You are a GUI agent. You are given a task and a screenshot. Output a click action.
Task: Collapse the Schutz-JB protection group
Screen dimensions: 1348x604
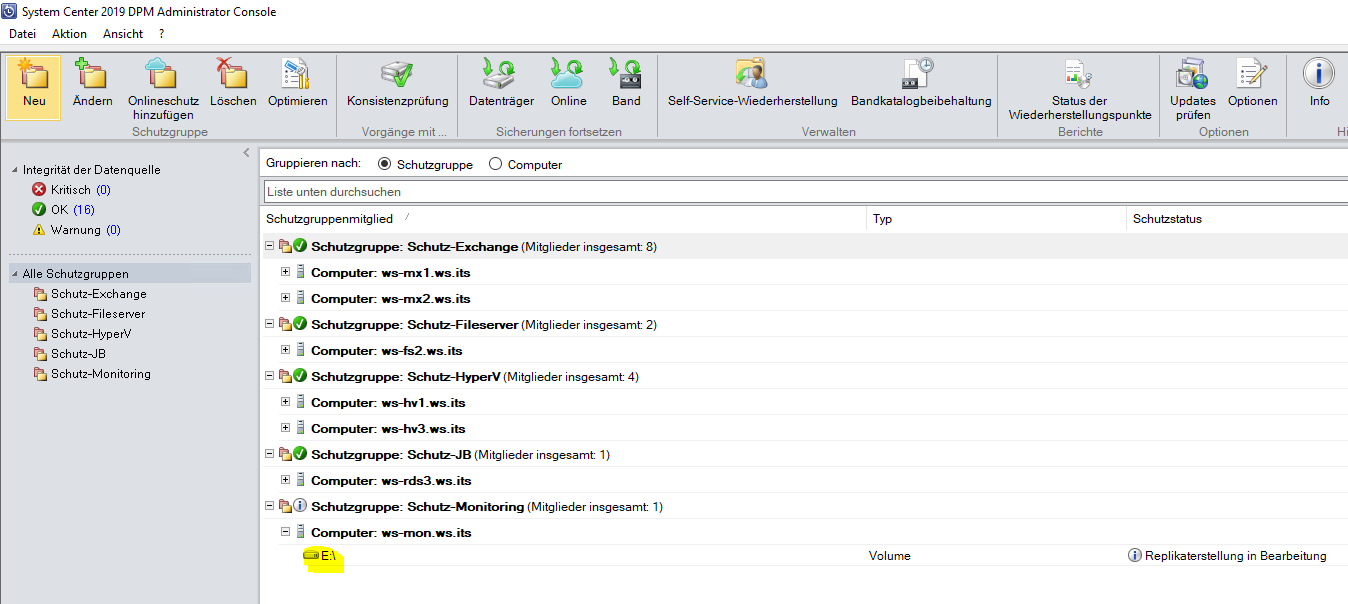[x=269, y=454]
